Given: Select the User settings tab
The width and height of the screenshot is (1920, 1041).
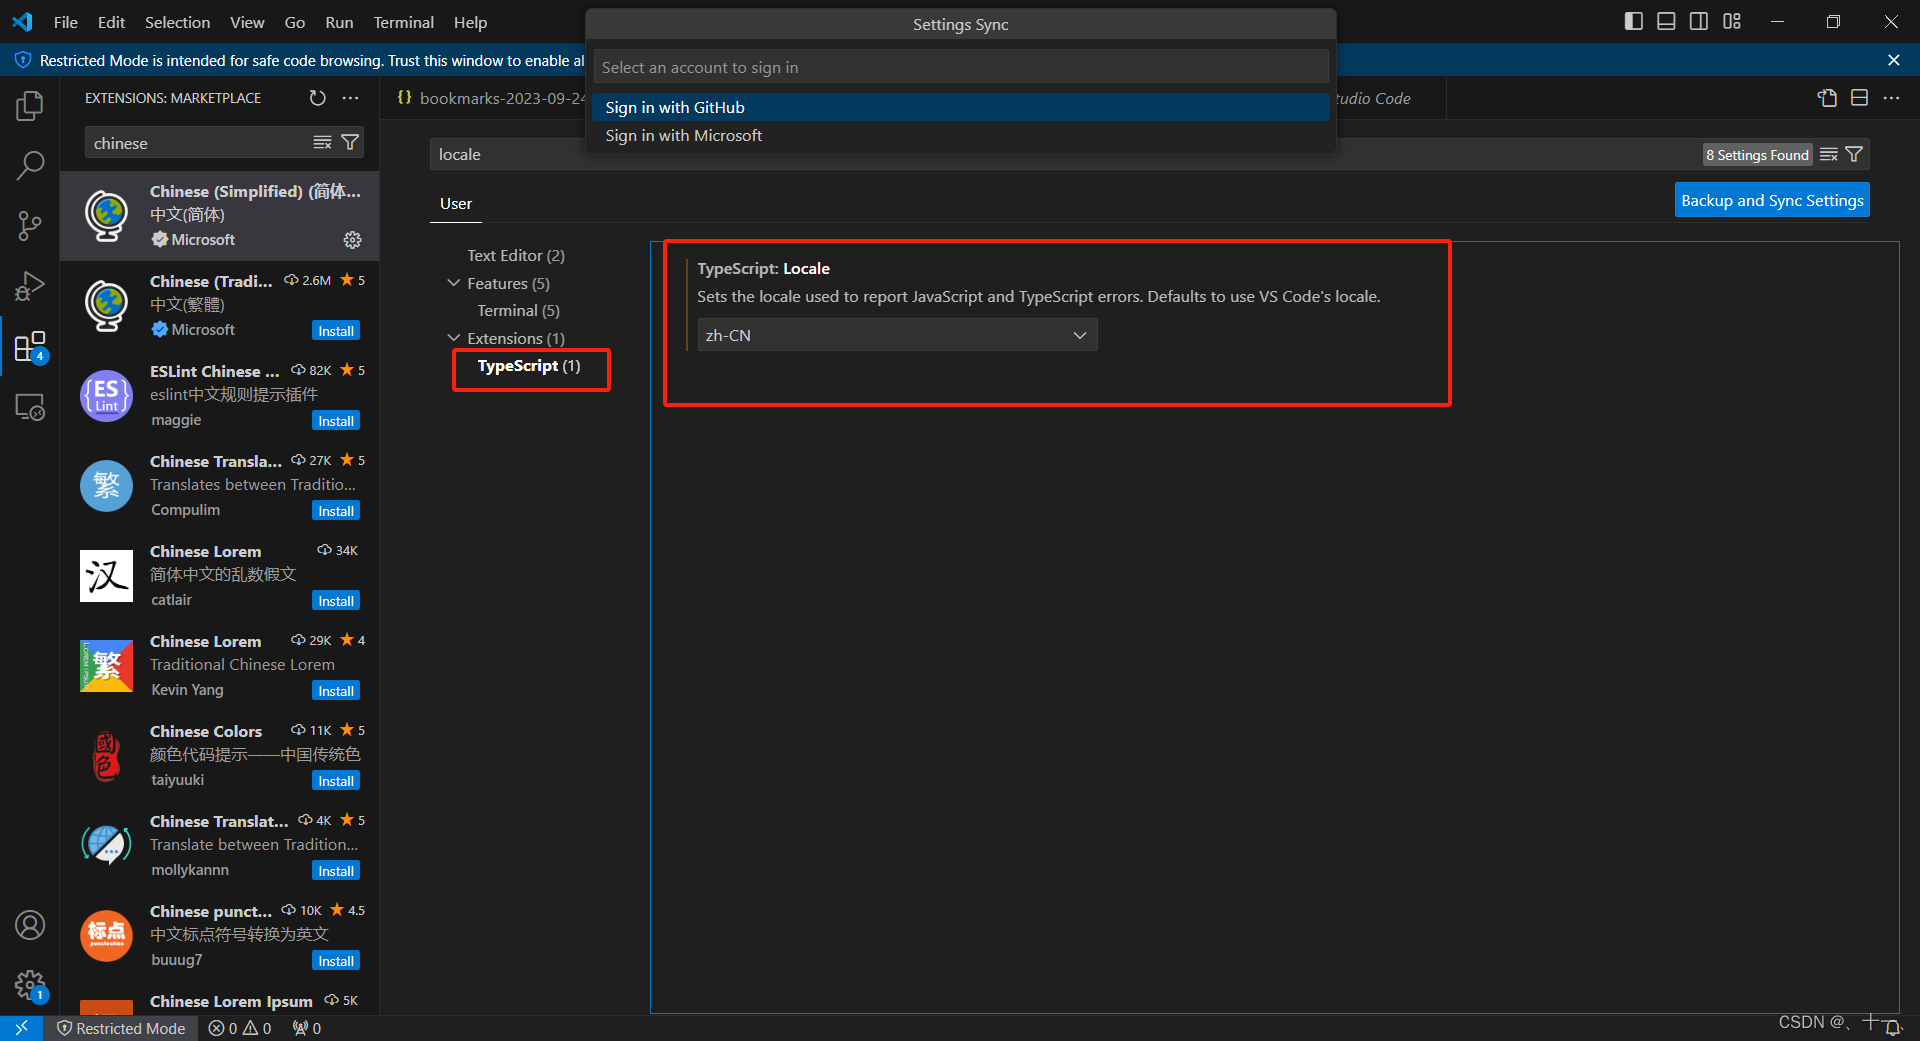Looking at the screenshot, I should [456, 203].
